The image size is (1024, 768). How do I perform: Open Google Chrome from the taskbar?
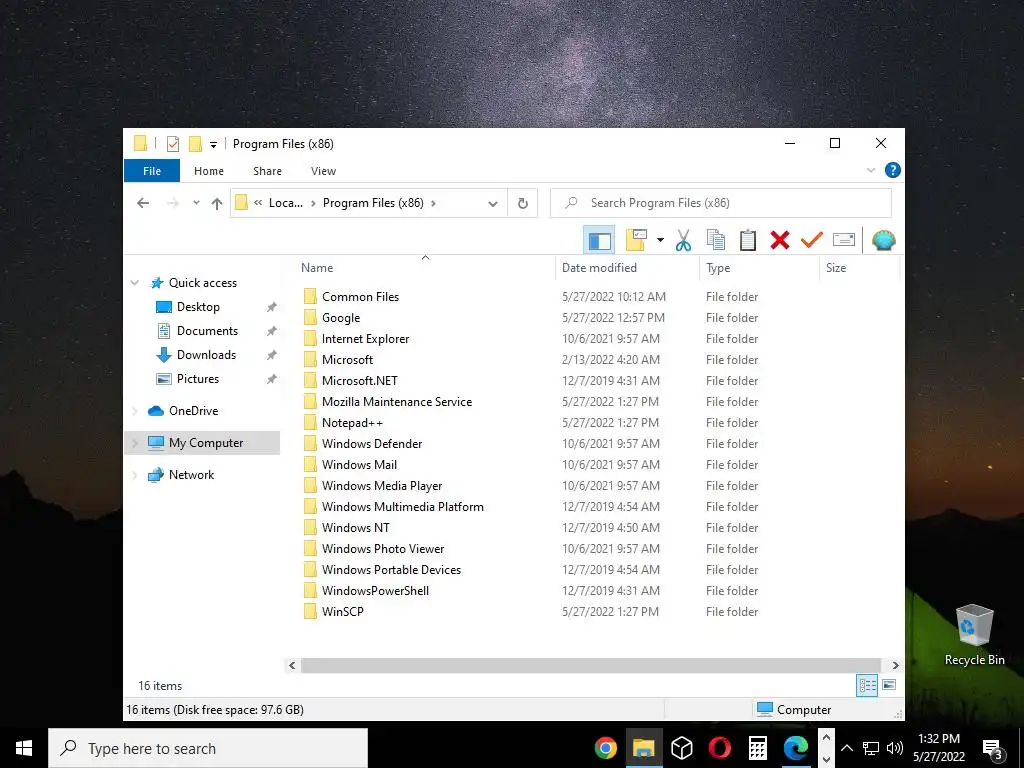click(x=605, y=748)
